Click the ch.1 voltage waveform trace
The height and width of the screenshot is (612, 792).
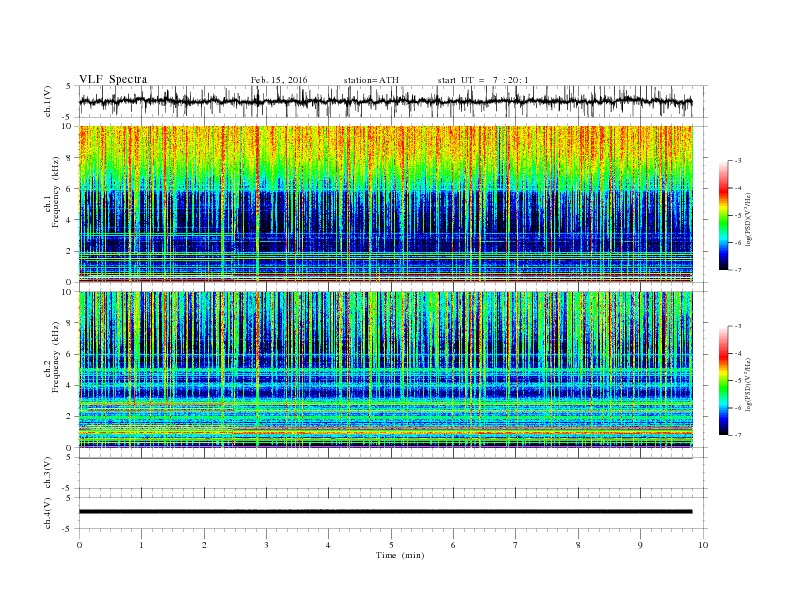click(386, 101)
